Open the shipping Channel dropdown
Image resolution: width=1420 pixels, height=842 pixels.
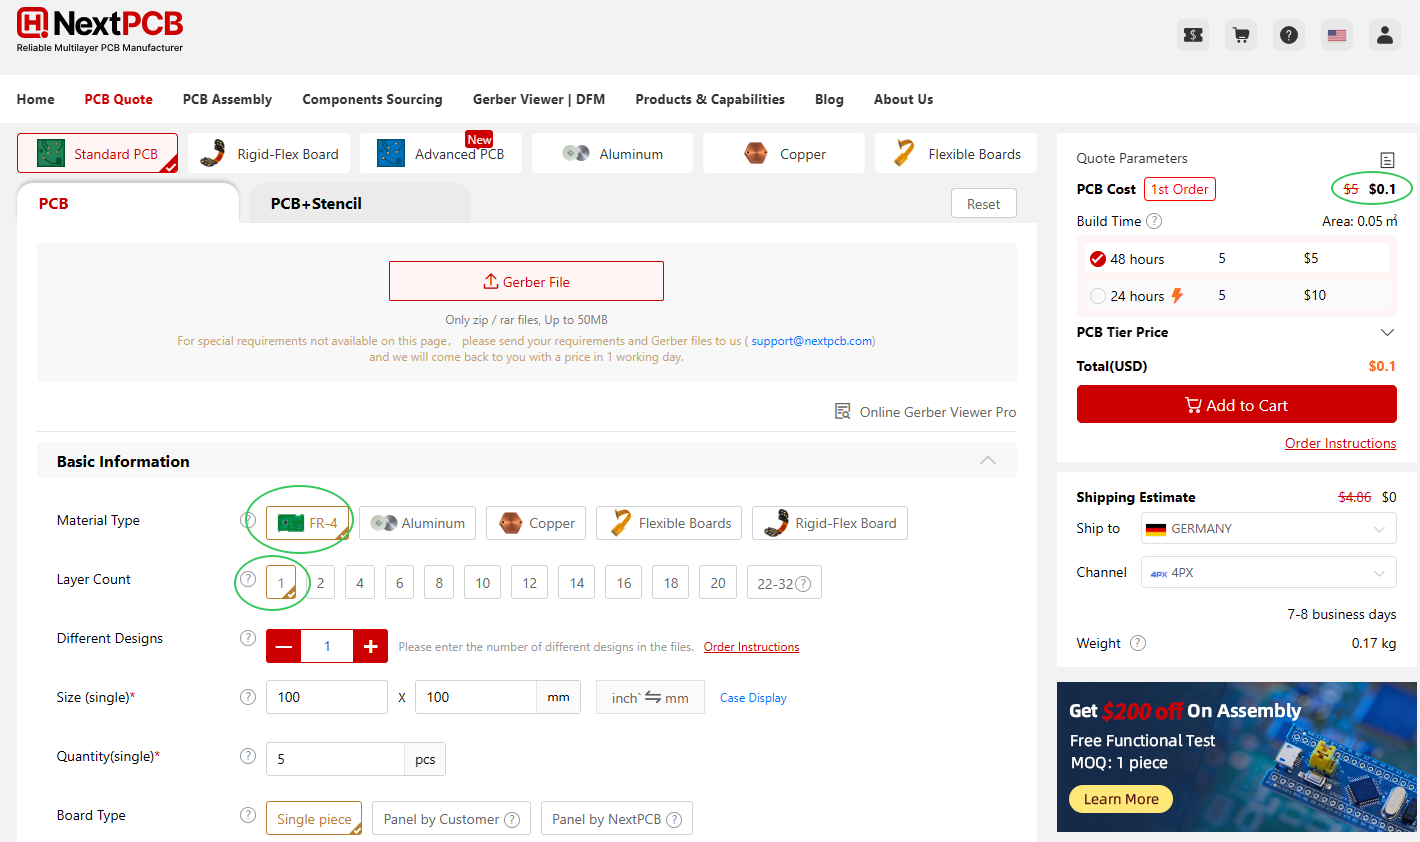[x=1268, y=573]
